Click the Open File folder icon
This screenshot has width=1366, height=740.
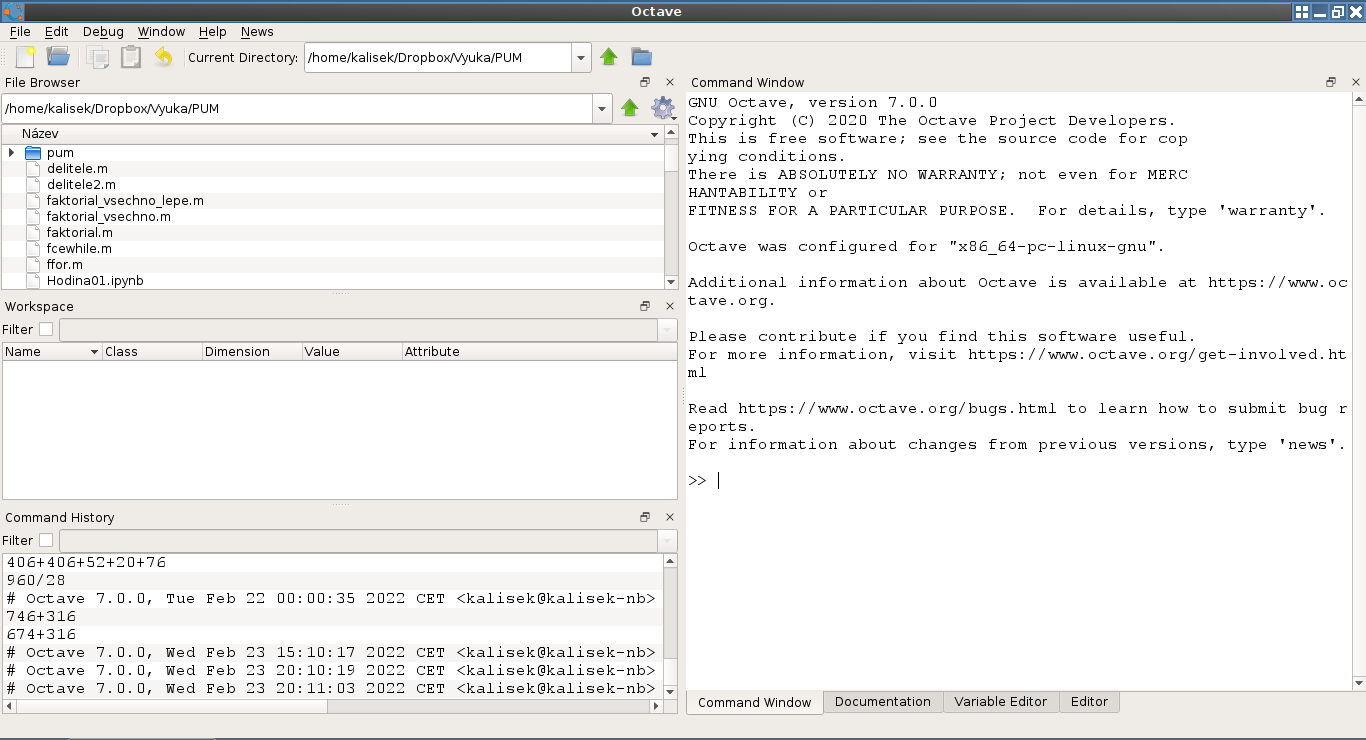coord(58,57)
